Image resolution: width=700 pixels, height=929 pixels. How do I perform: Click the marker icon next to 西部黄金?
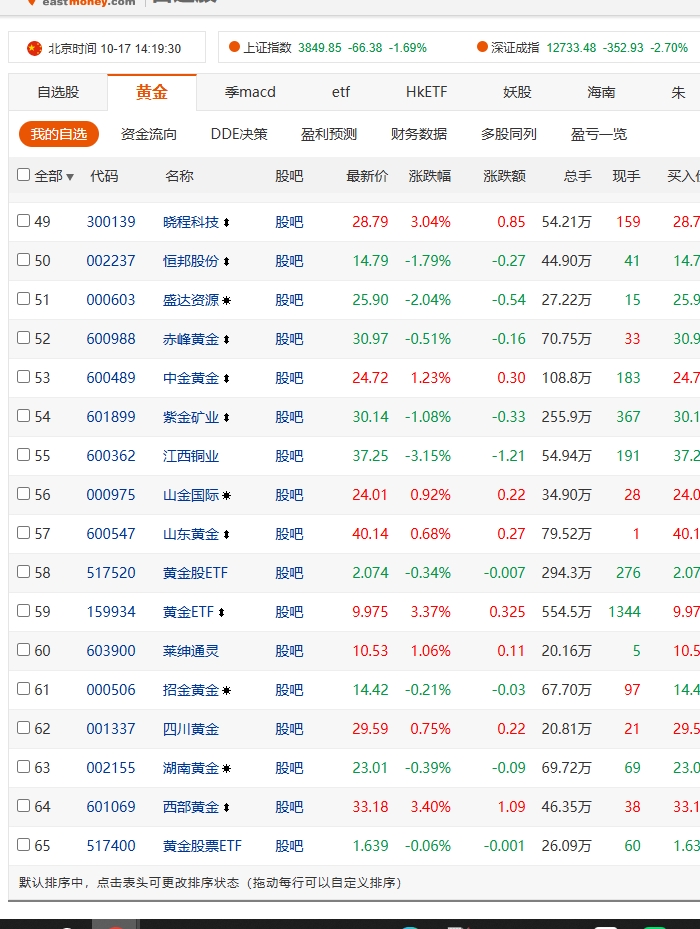click(226, 807)
